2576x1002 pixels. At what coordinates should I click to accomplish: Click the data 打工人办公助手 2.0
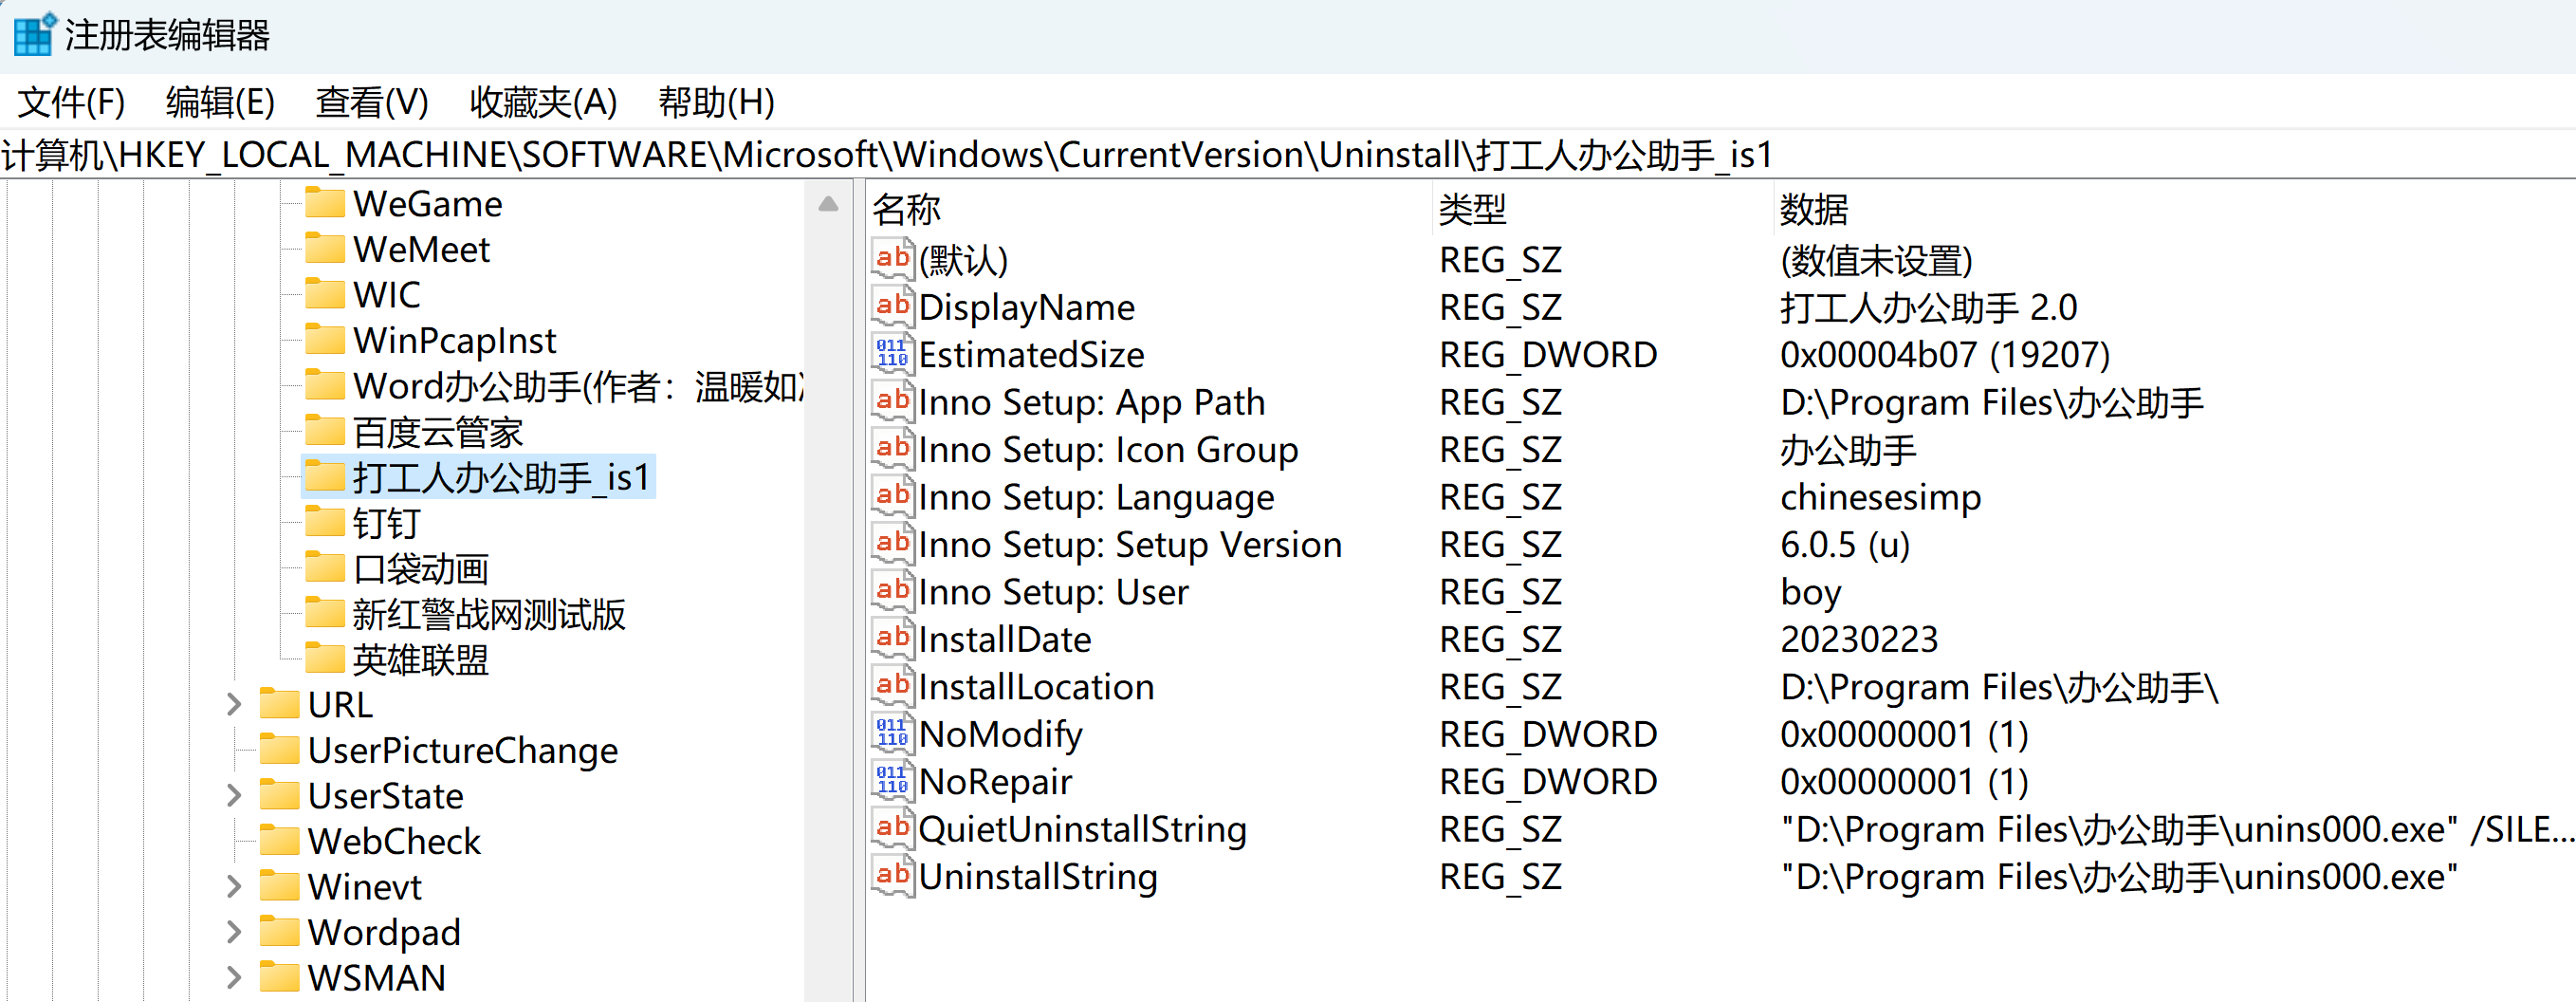(x=1928, y=307)
